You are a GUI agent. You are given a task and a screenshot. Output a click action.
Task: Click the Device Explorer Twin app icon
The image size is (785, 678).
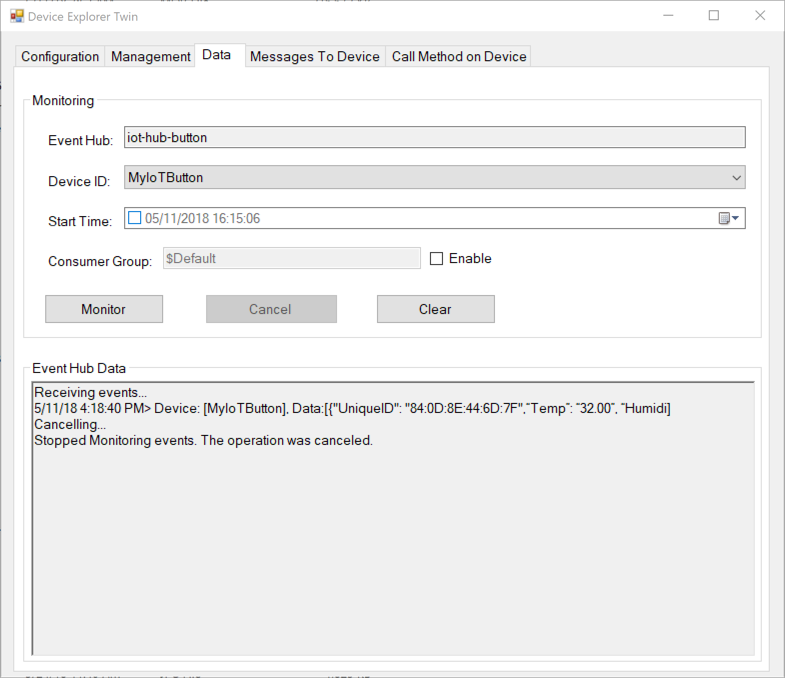pyautogui.click(x=17, y=16)
